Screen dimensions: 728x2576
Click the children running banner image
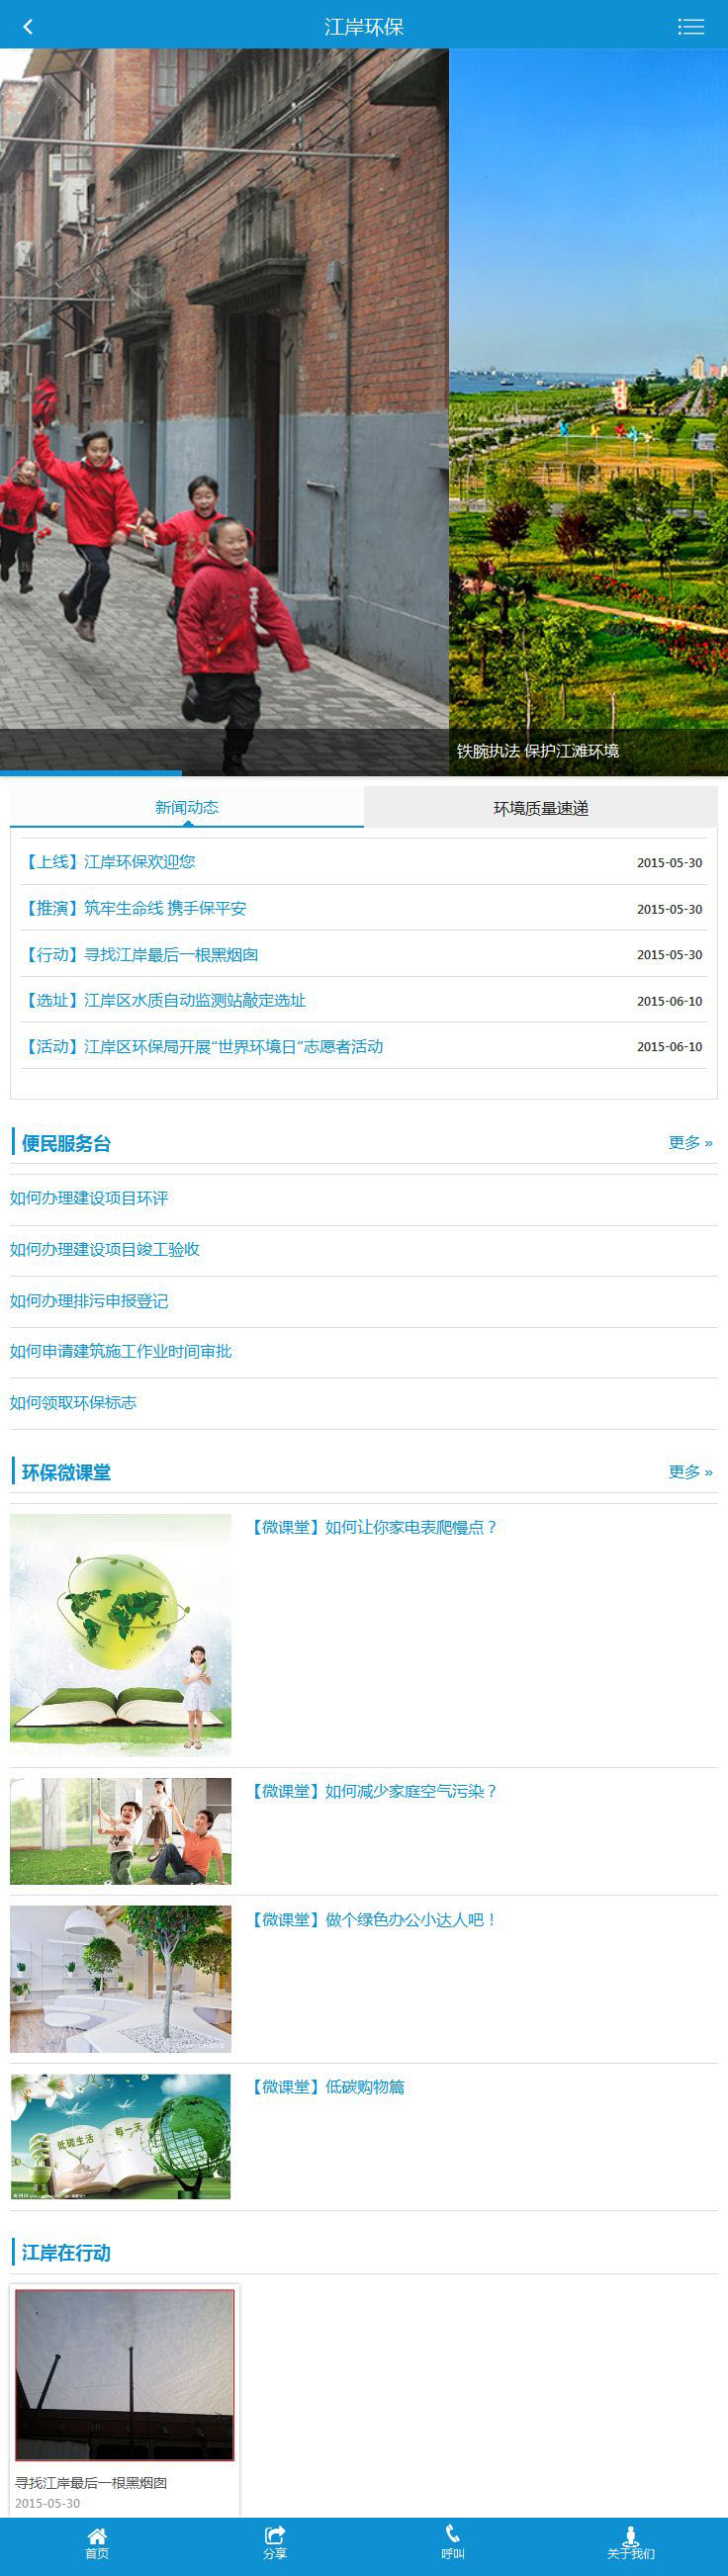pos(224,412)
